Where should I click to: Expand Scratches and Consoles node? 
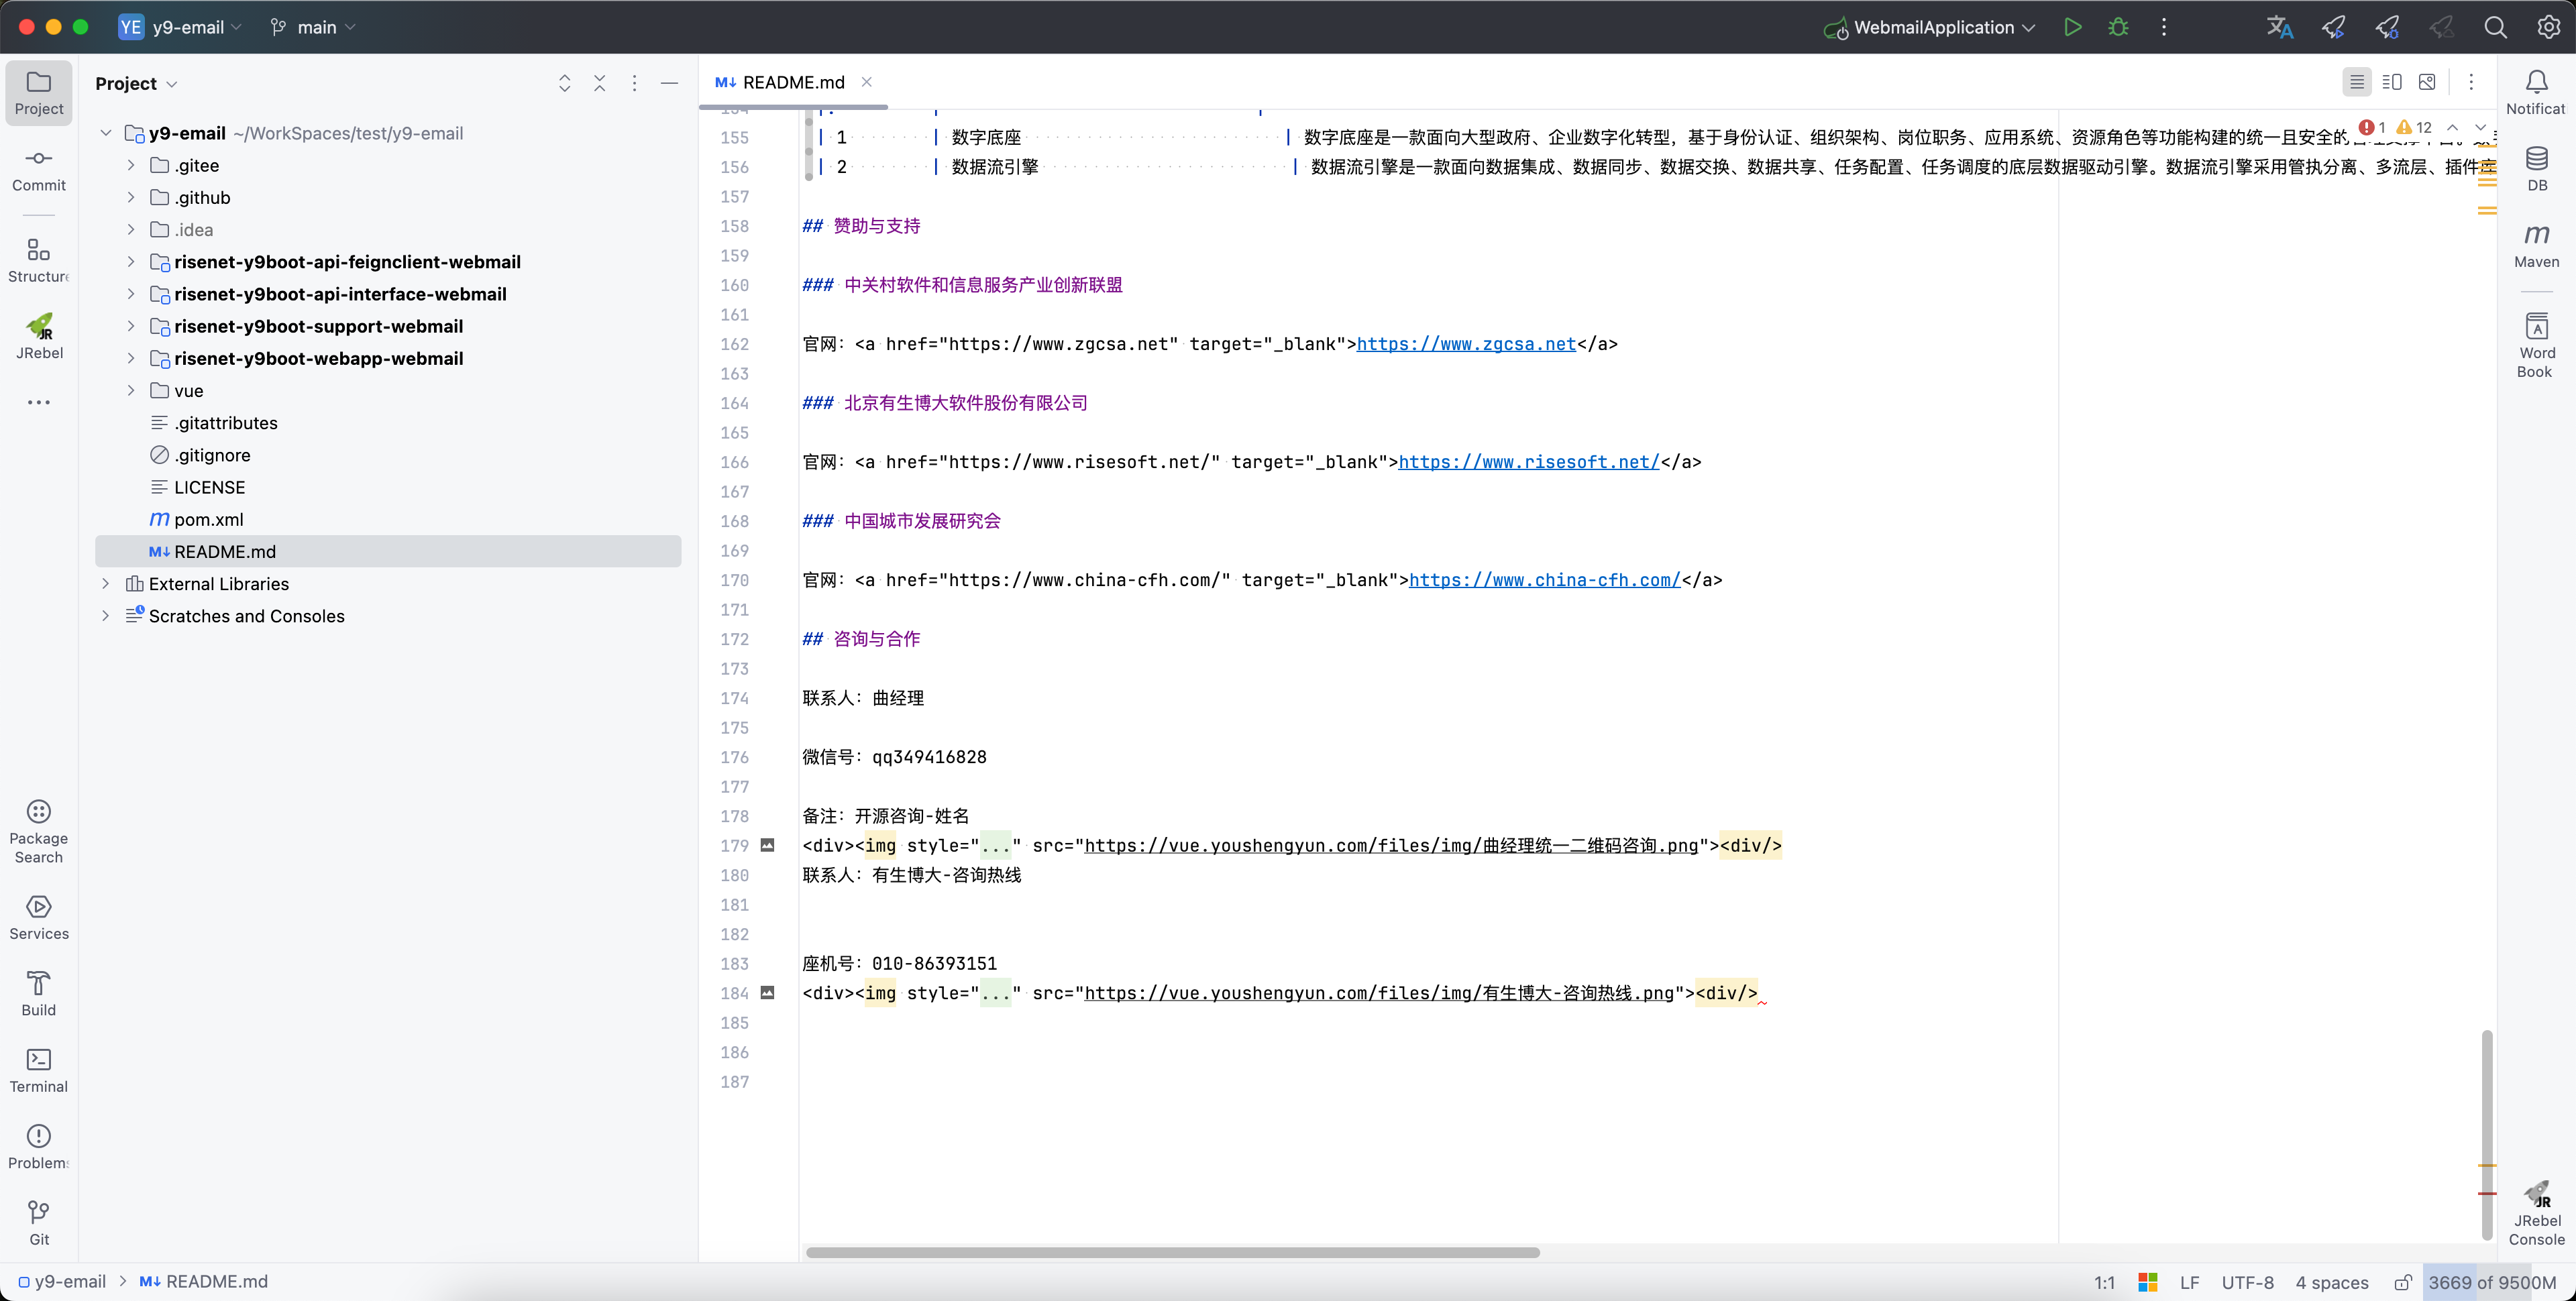(x=106, y=615)
